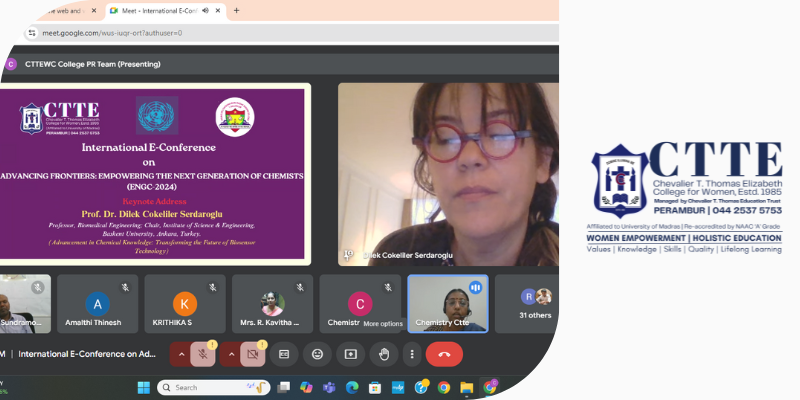Open the Windows Start menu
The height and width of the screenshot is (400, 800).
144,388
